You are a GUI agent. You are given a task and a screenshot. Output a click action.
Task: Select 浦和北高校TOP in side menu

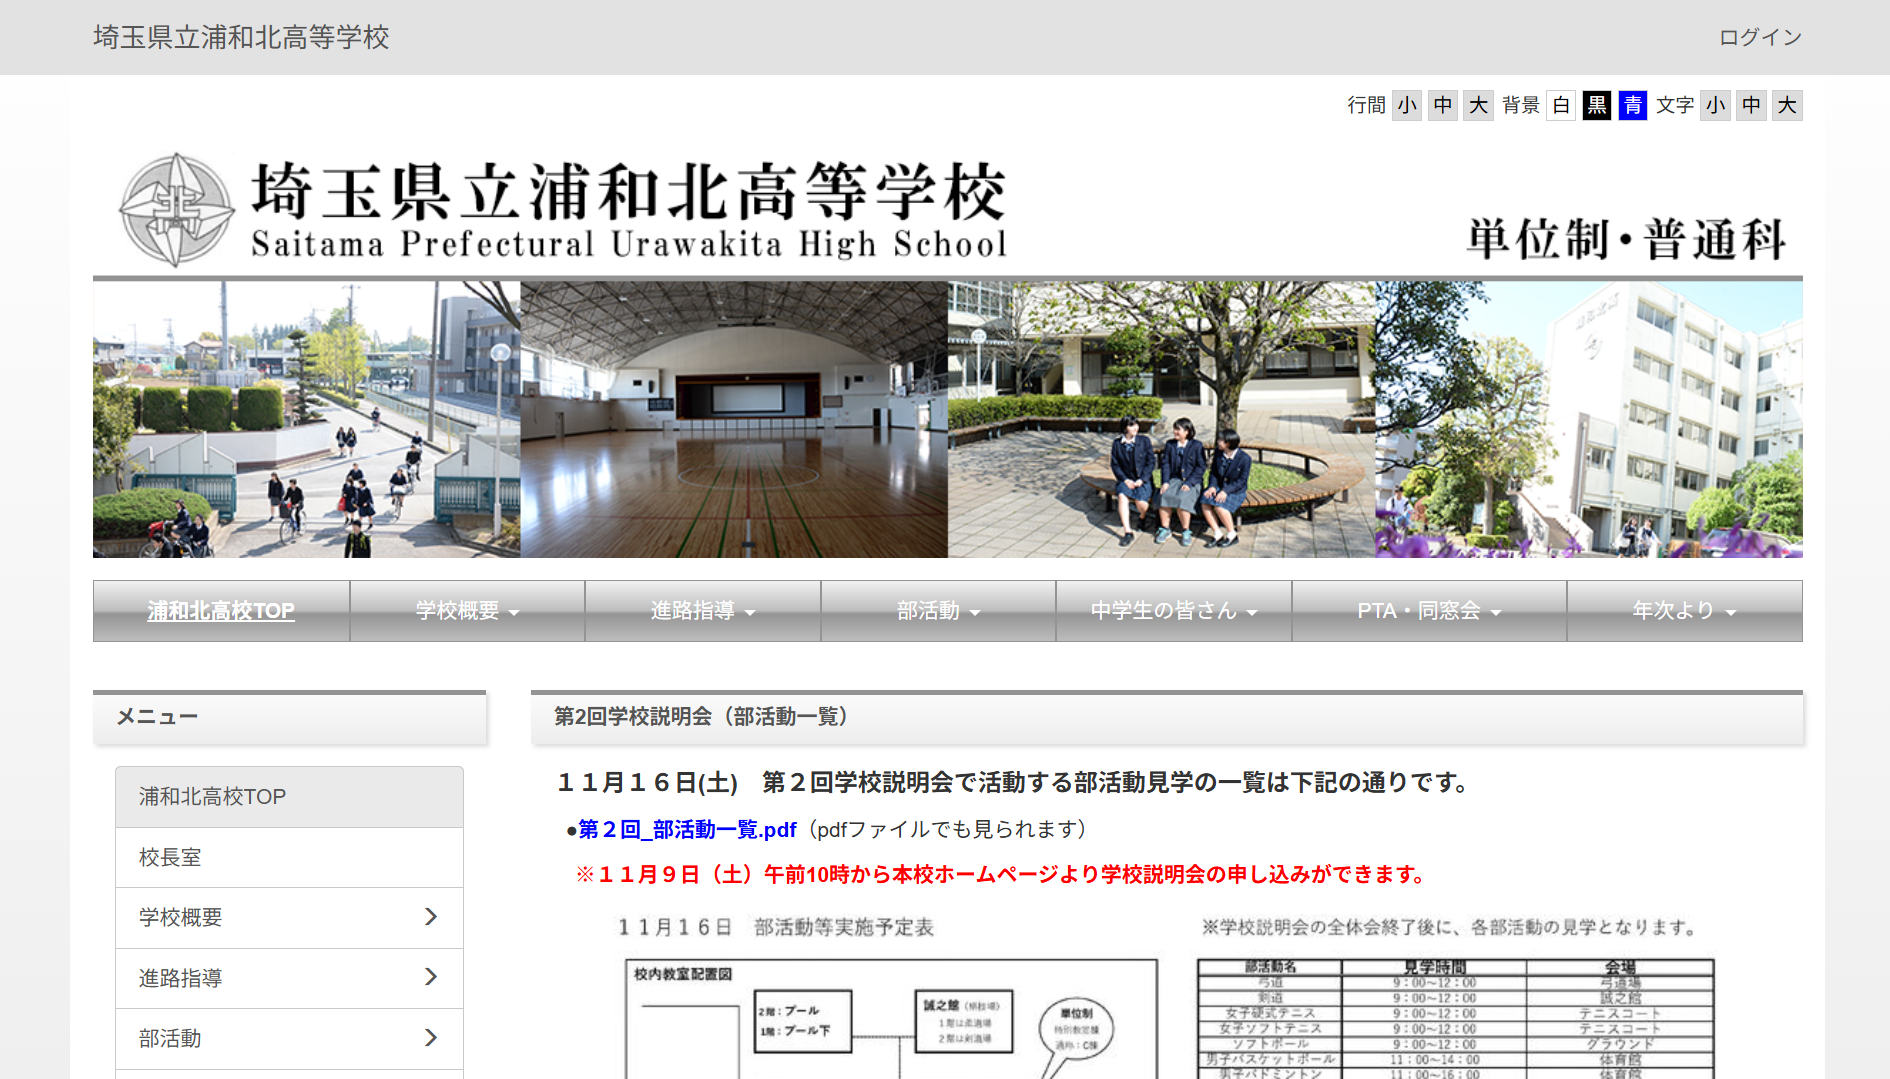click(289, 797)
